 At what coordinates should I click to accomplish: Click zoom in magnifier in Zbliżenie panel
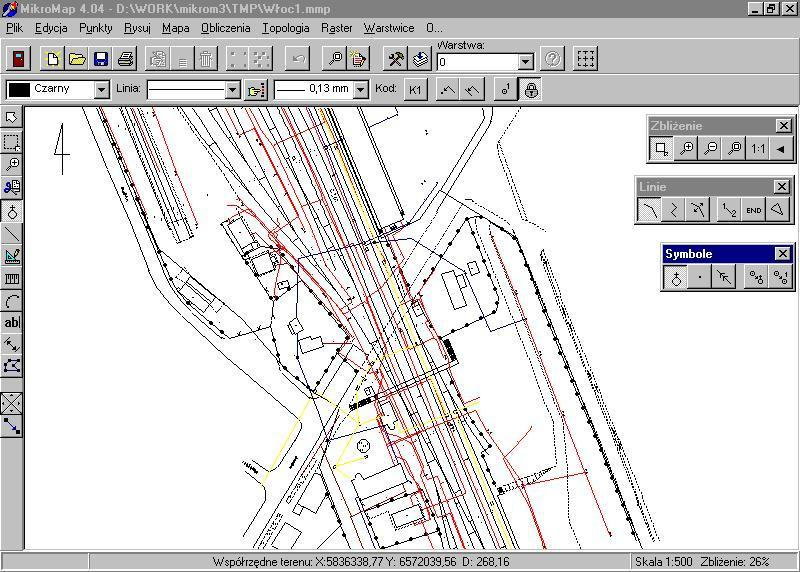(686, 149)
